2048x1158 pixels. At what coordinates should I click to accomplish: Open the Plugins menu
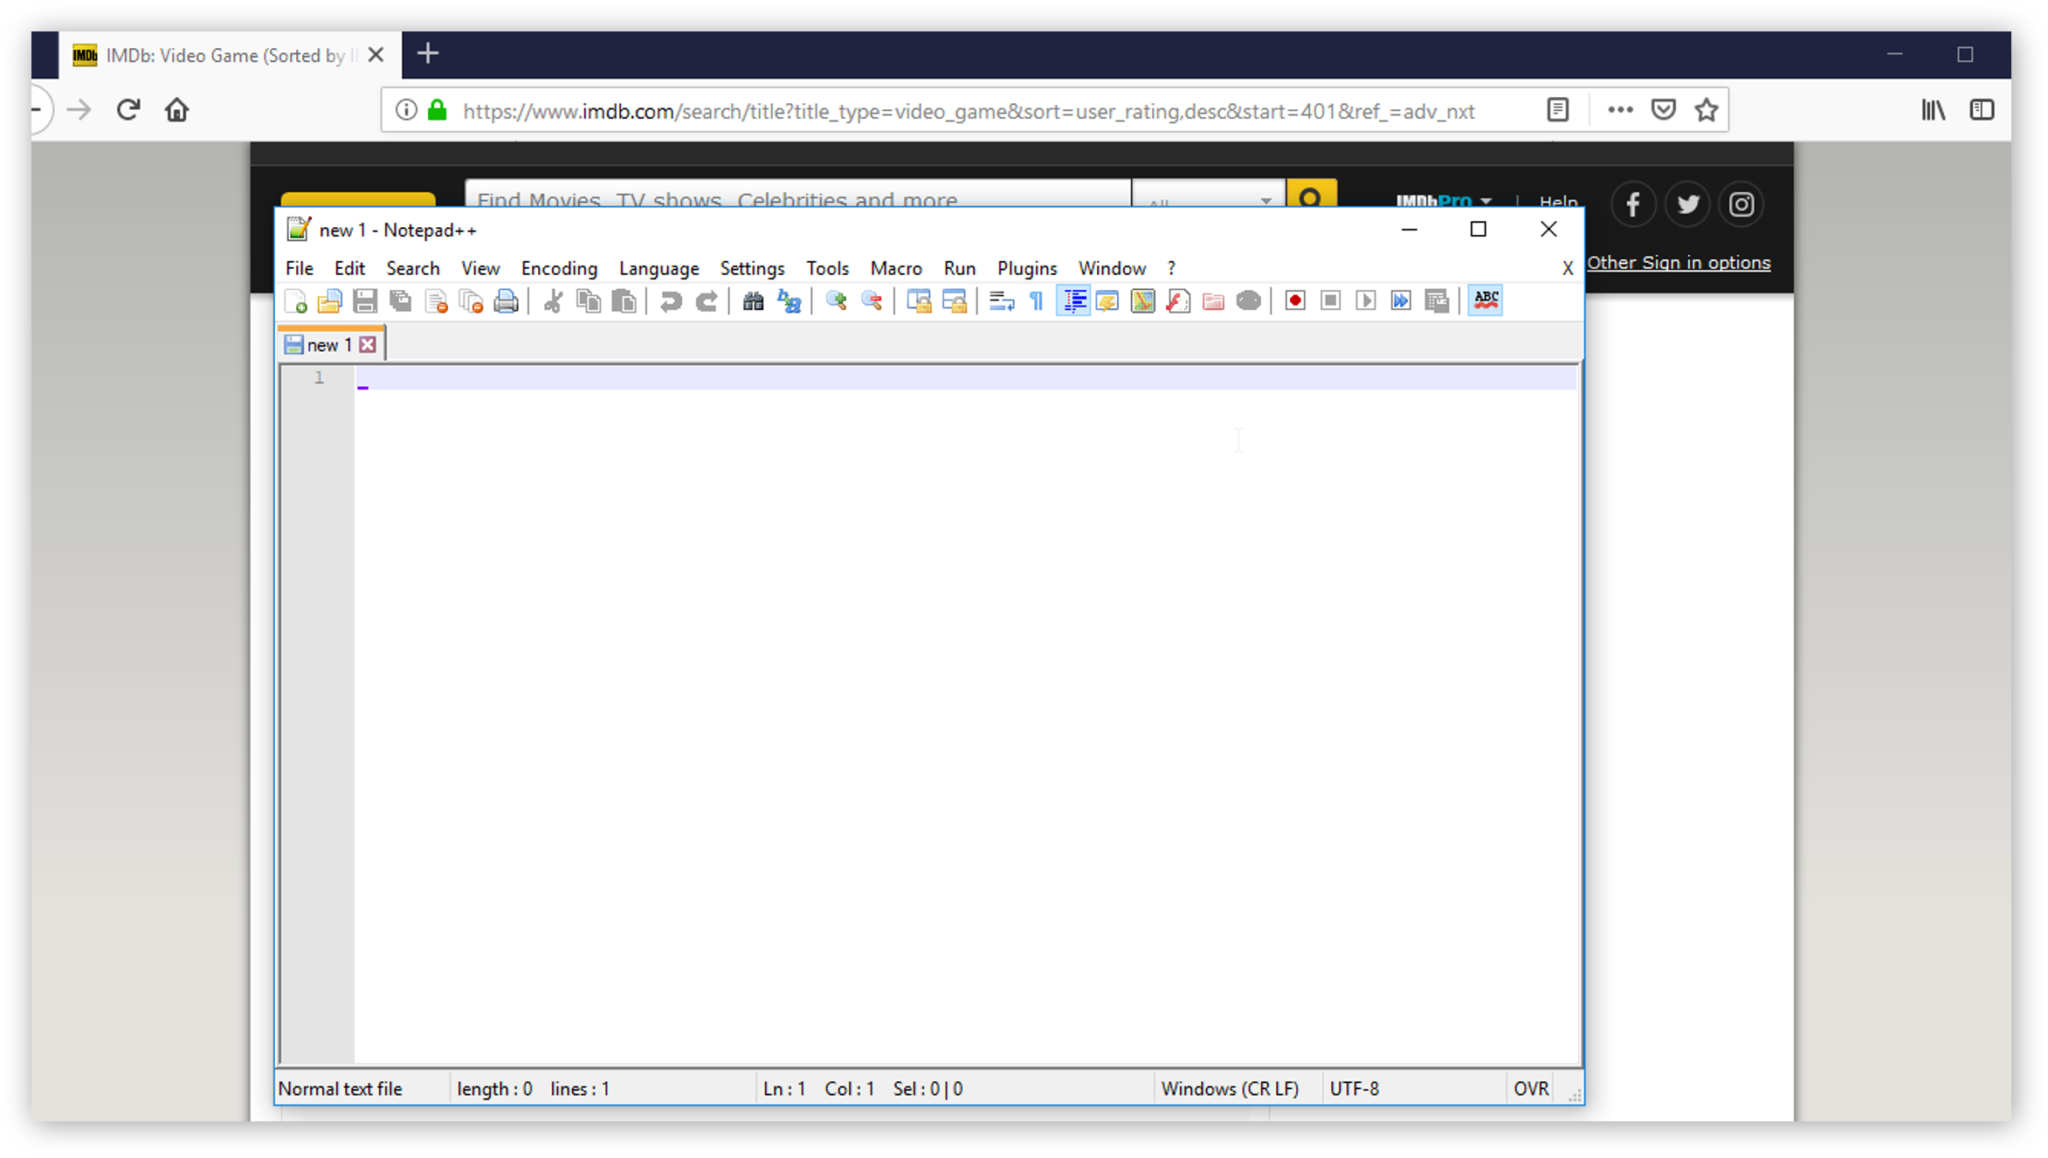(x=1027, y=268)
